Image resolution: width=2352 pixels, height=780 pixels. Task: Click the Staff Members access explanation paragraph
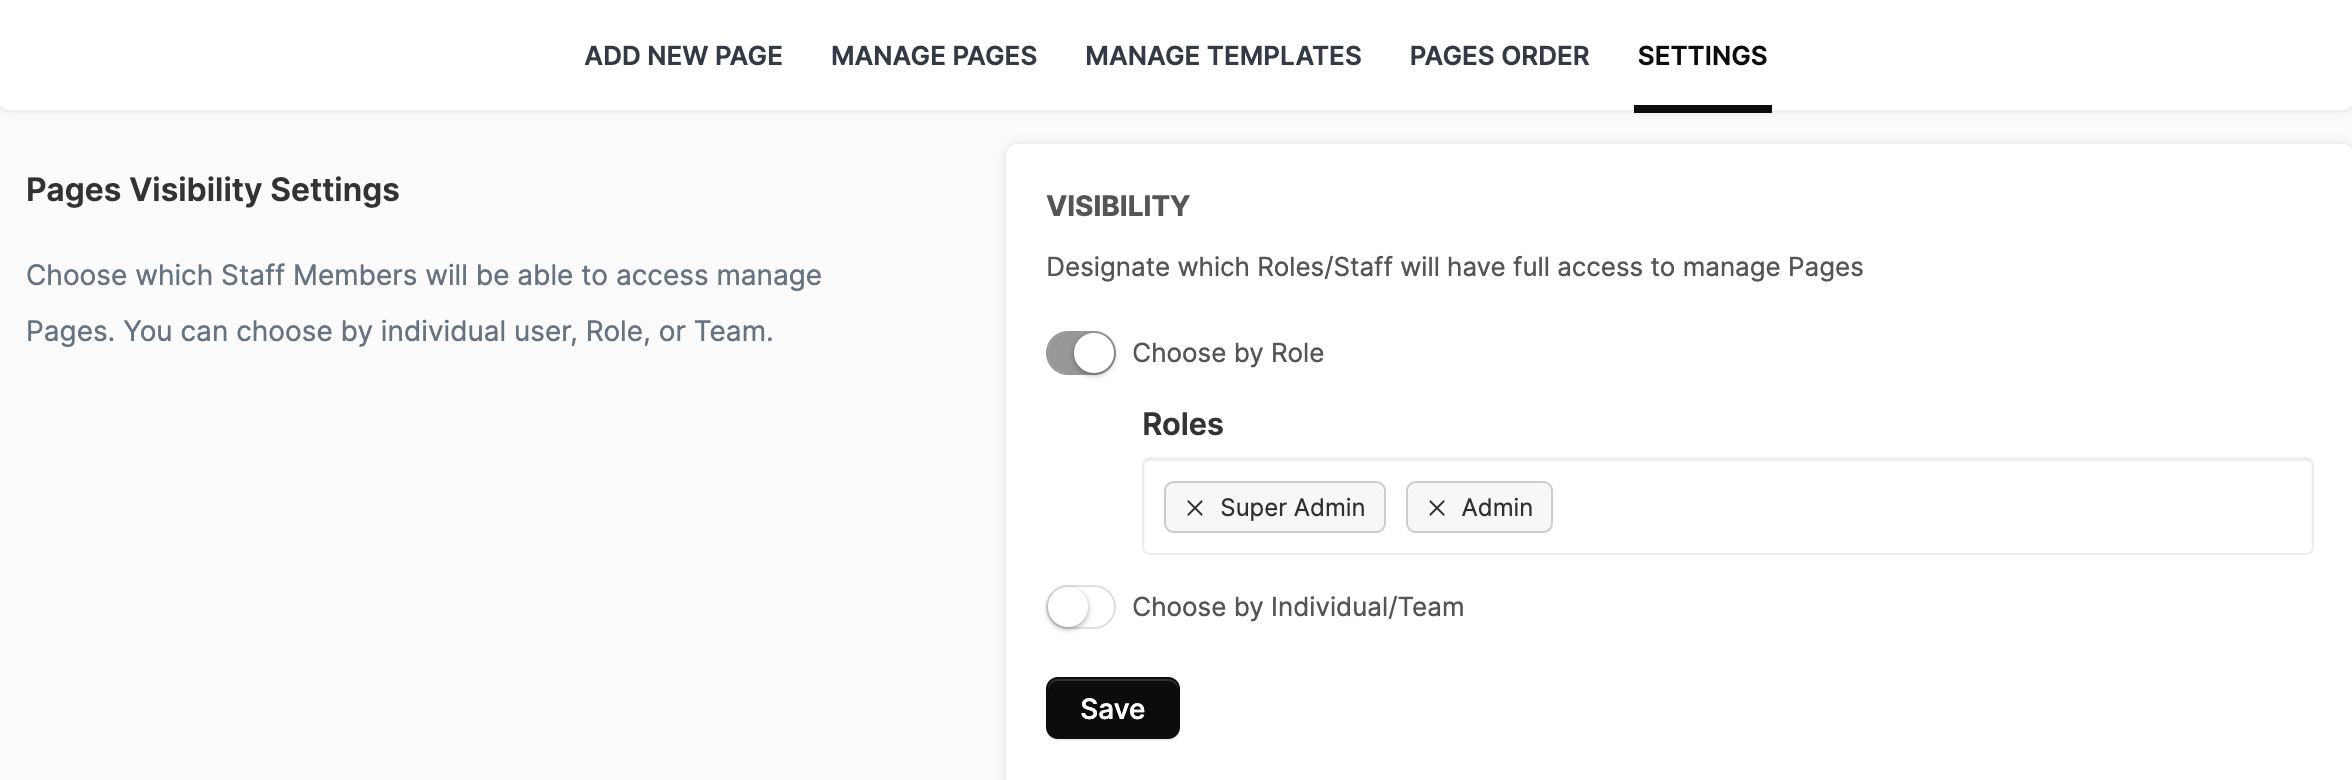click(x=424, y=303)
